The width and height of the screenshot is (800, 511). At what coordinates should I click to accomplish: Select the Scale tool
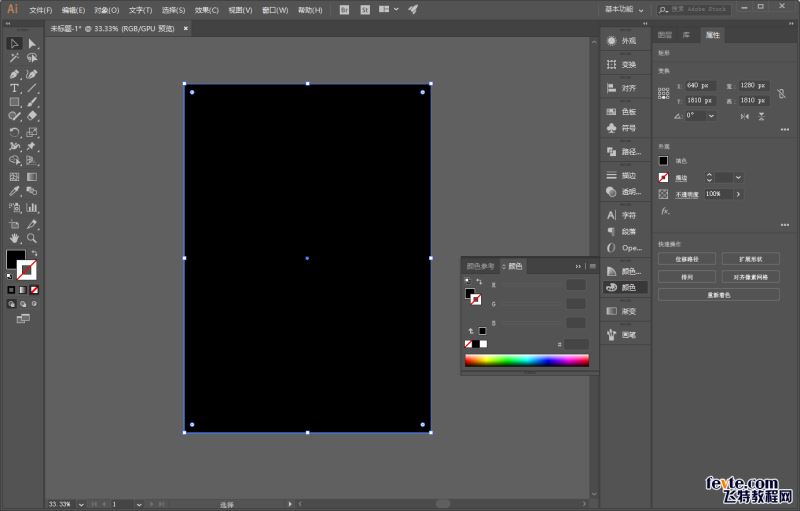(32, 133)
